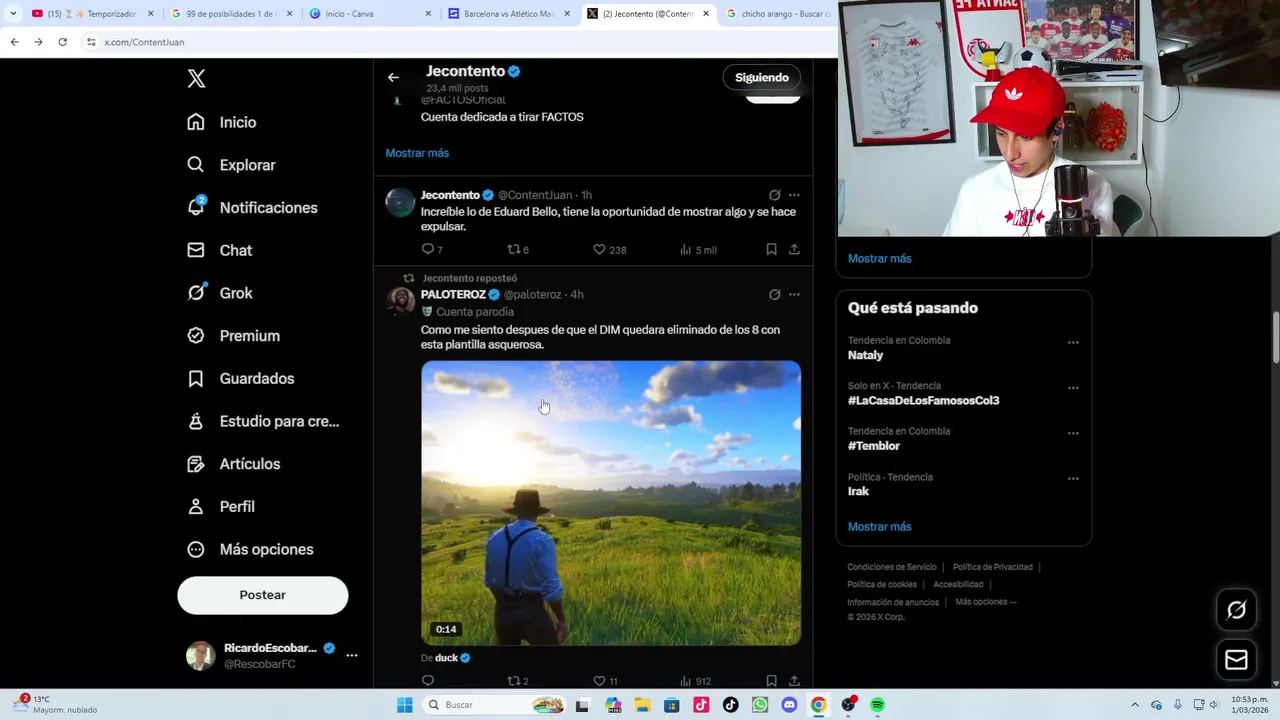Like the PALOTEROZ post
Viewport: 1280px width, 720px height.
click(600, 681)
